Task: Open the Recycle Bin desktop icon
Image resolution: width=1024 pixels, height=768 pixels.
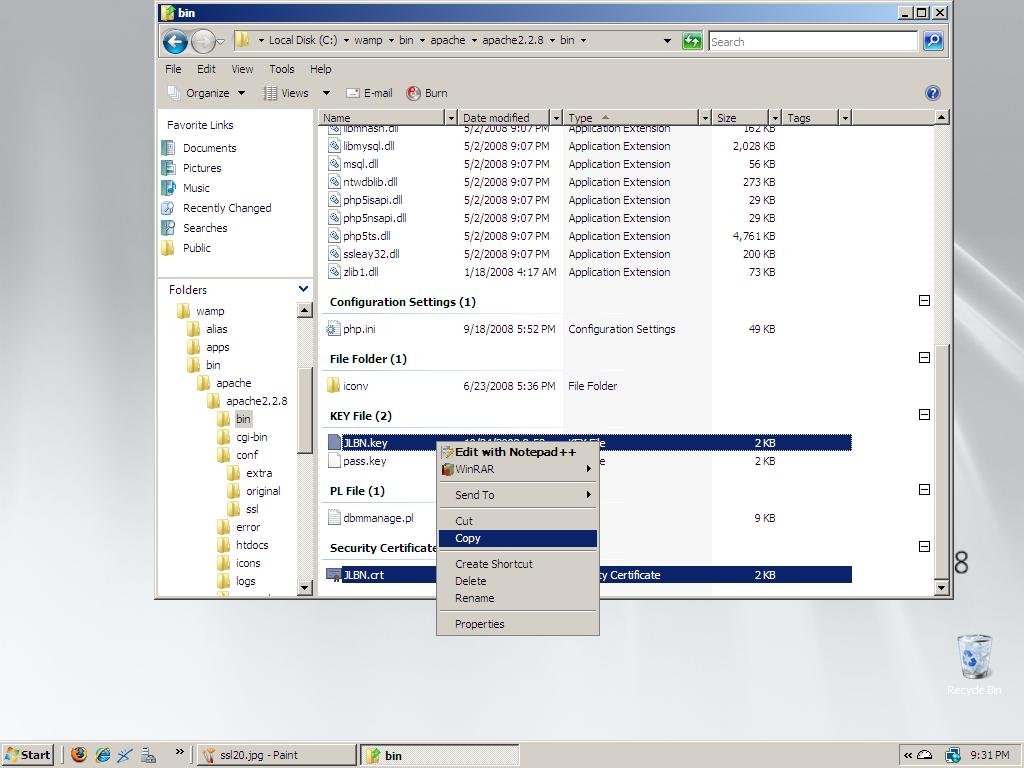Action: pos(974,658)
